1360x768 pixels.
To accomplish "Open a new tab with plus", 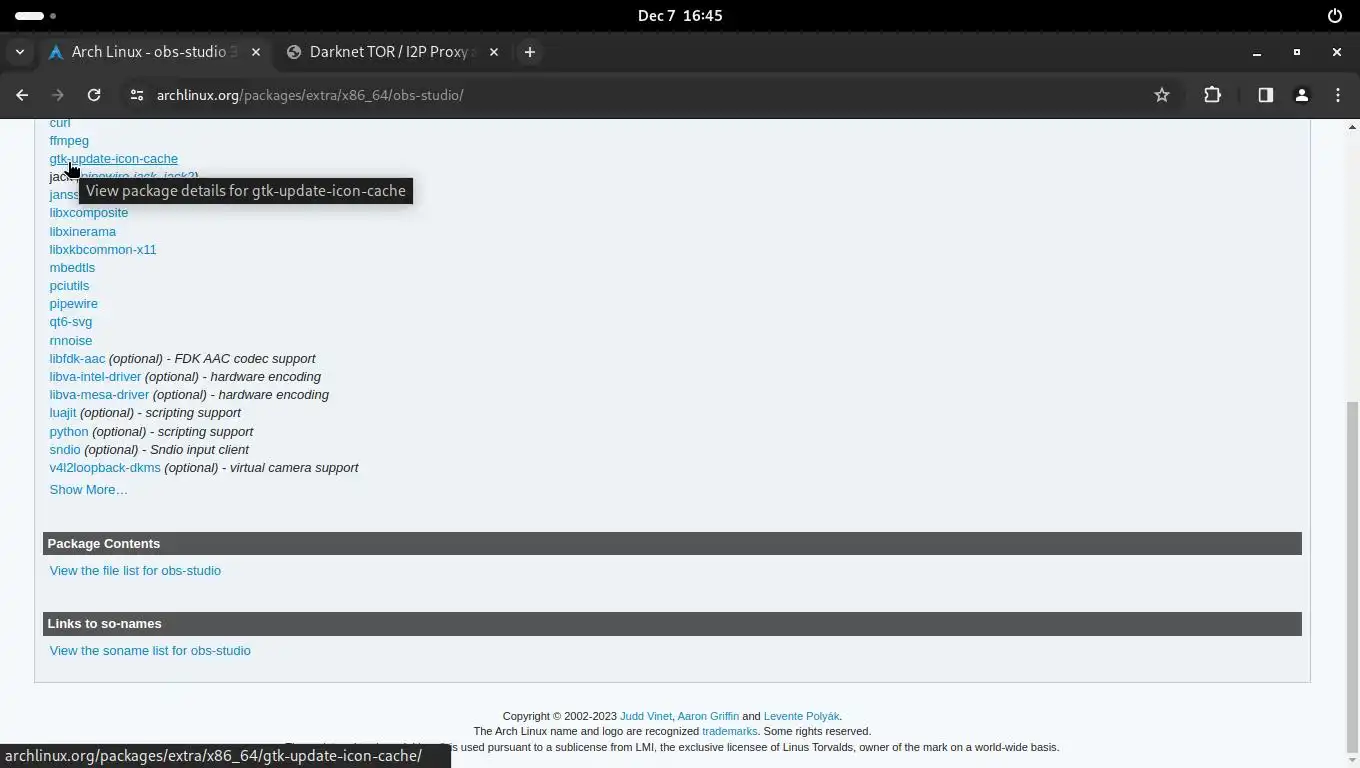I will point(530,52).
